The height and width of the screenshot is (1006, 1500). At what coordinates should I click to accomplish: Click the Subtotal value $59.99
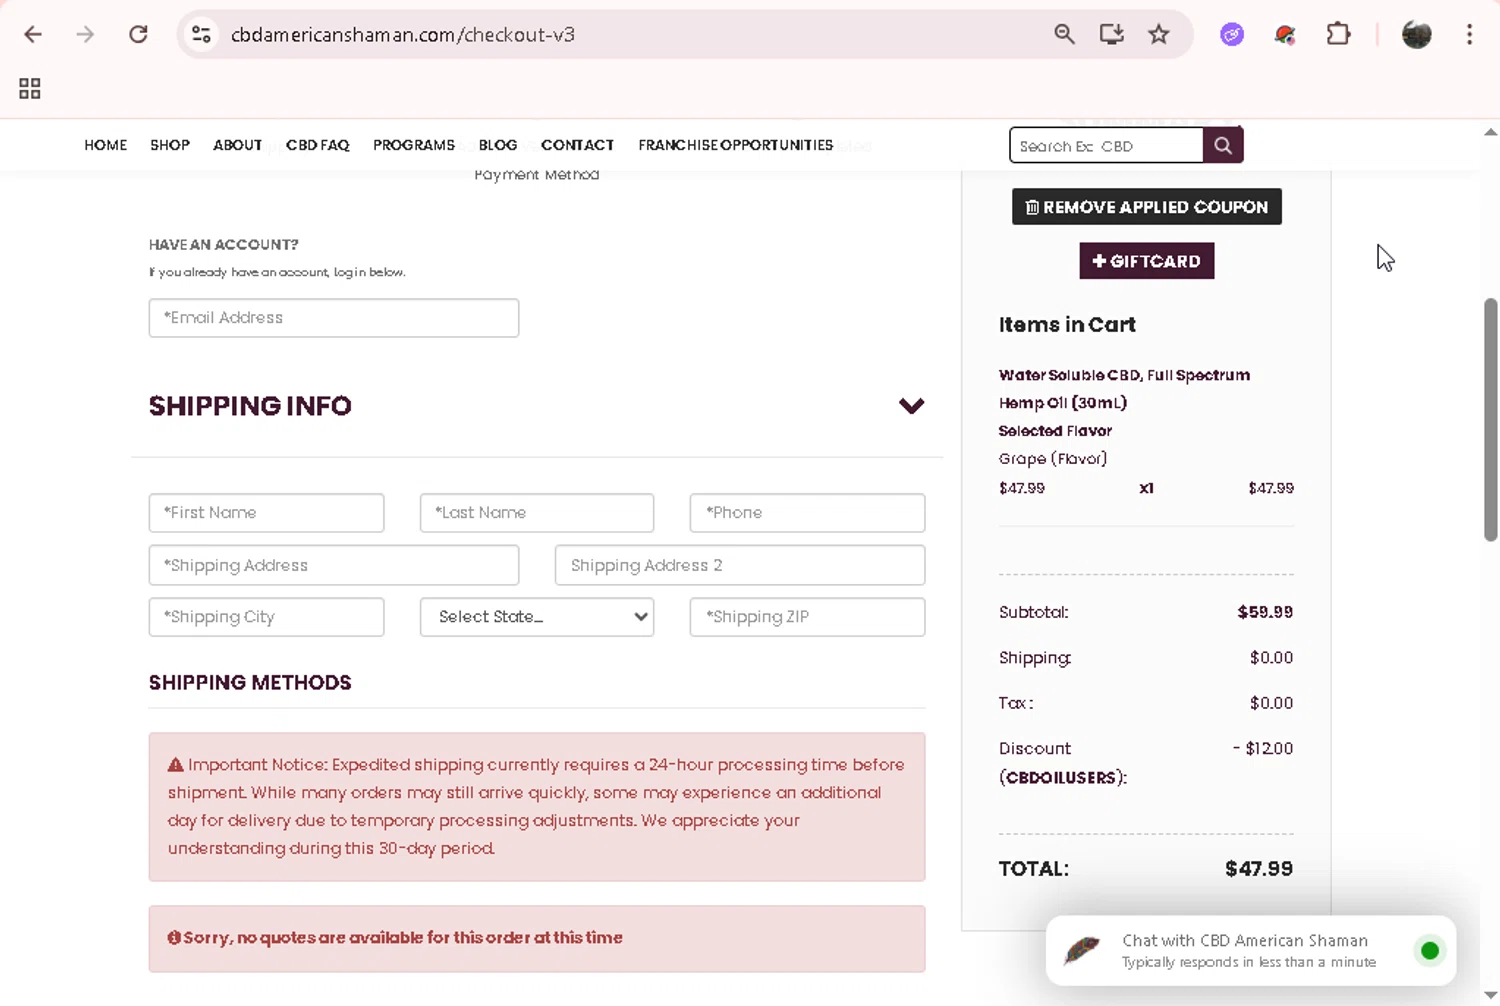1265,612
